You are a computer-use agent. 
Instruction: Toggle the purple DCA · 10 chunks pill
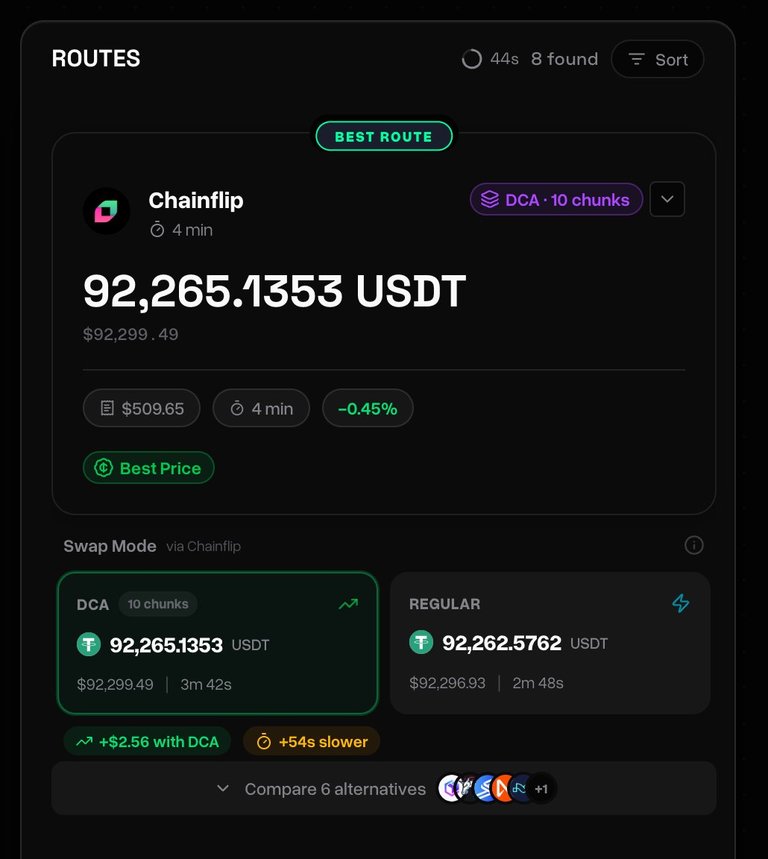pos(556,199)
